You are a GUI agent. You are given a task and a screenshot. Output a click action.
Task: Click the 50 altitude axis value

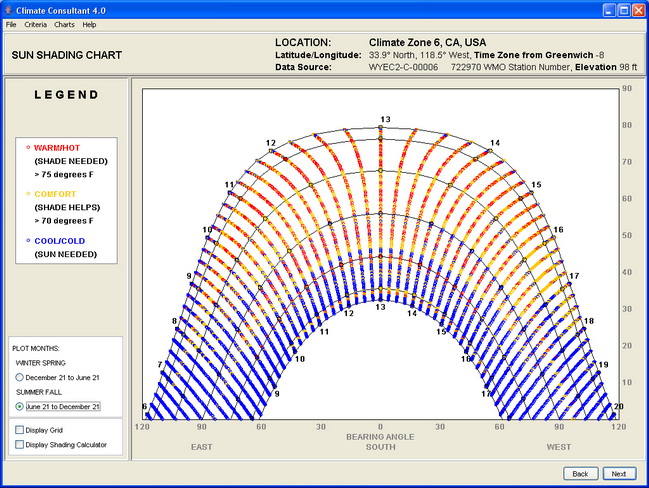627,235
